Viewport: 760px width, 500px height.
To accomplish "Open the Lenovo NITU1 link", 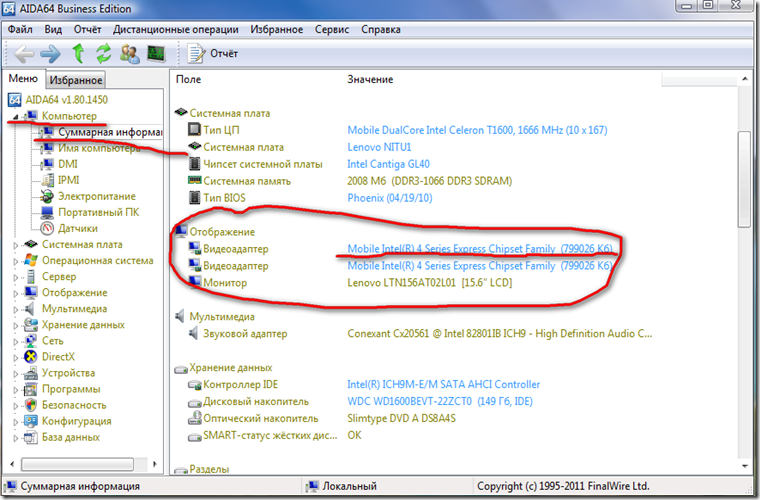I will click(x=379, y=147).
